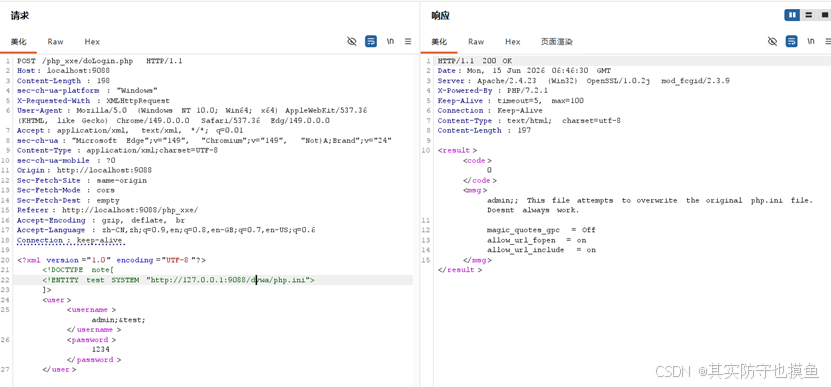Click the Sec-Fetch-Site same-origin header
The width and height of the screenshot is (831, 387).
82,180
